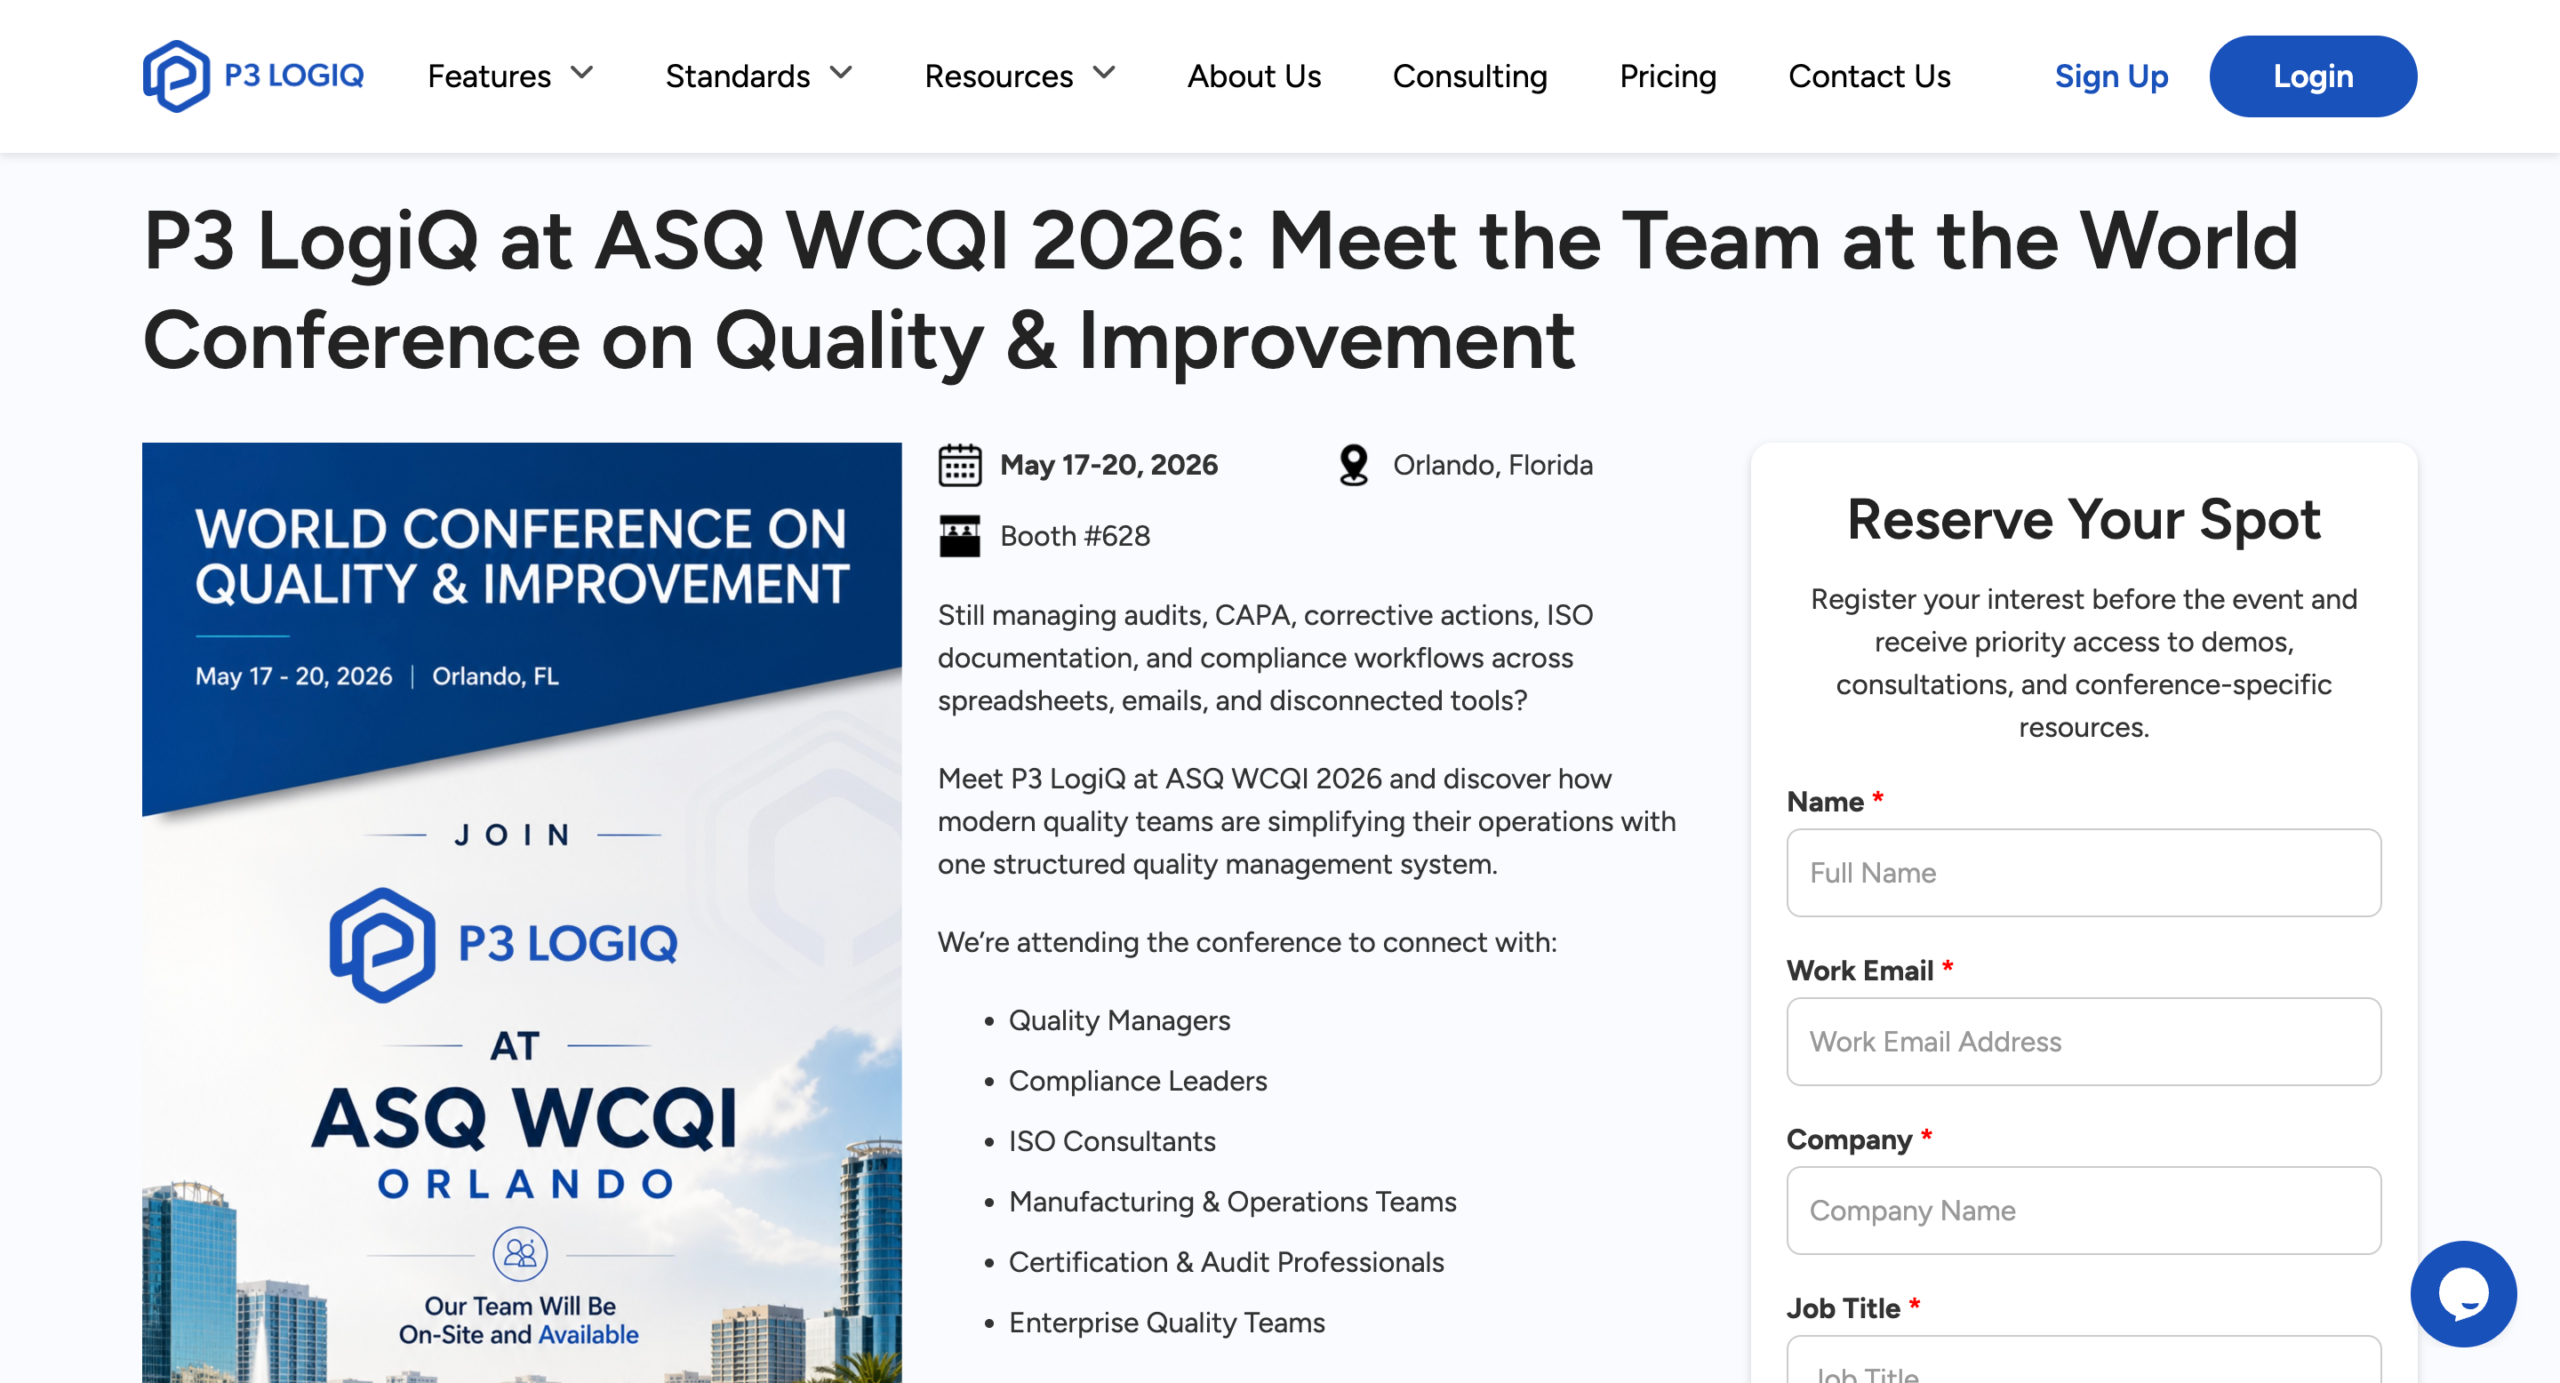Click the 'May 17-20, 2026' date text

1109,465
